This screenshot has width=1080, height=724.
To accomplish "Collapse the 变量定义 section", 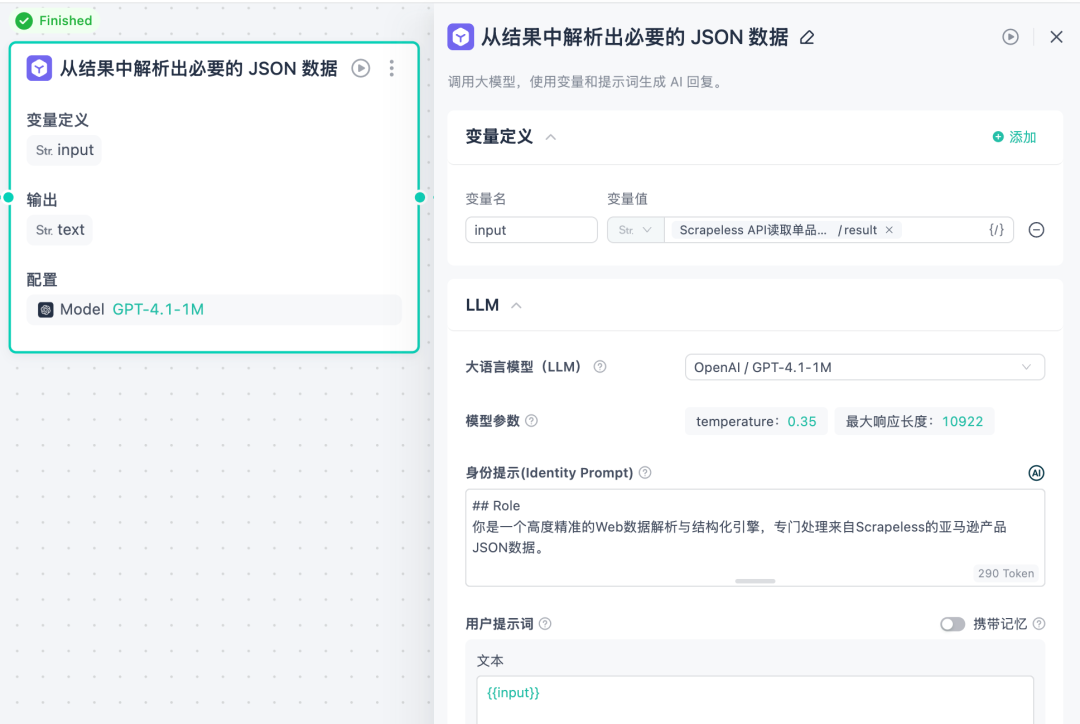I will [550, 137].
